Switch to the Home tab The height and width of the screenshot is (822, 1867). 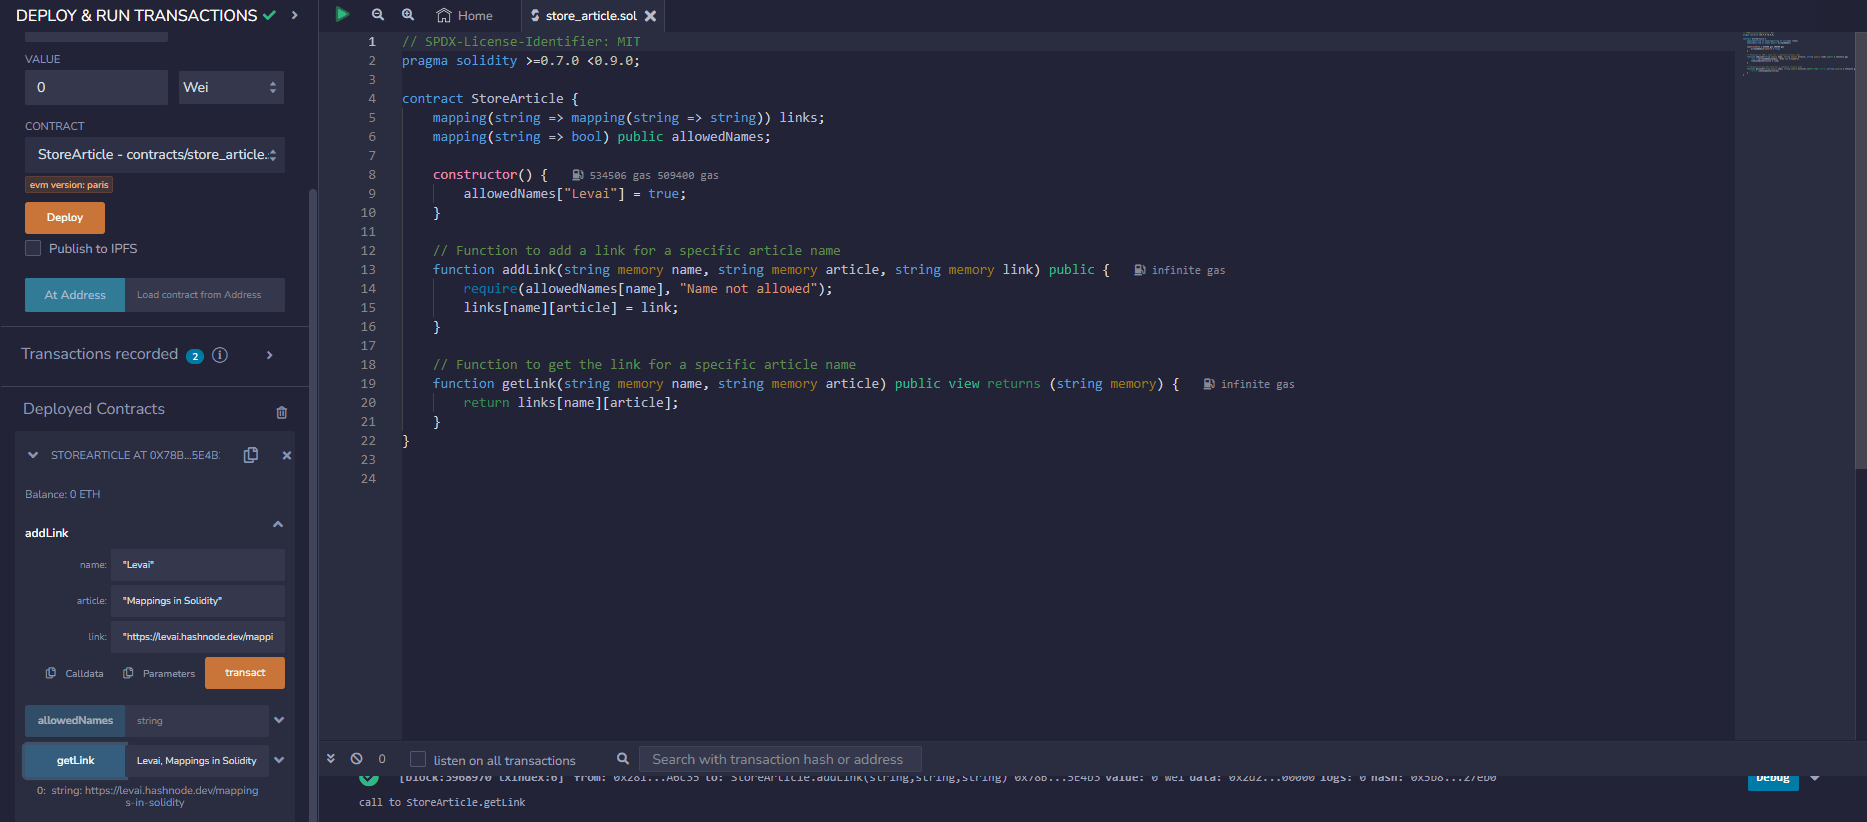tap(465, 16)
